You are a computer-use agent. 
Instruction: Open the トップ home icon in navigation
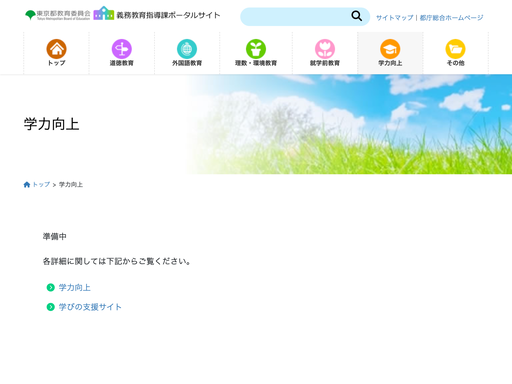[x=56, y=49]
